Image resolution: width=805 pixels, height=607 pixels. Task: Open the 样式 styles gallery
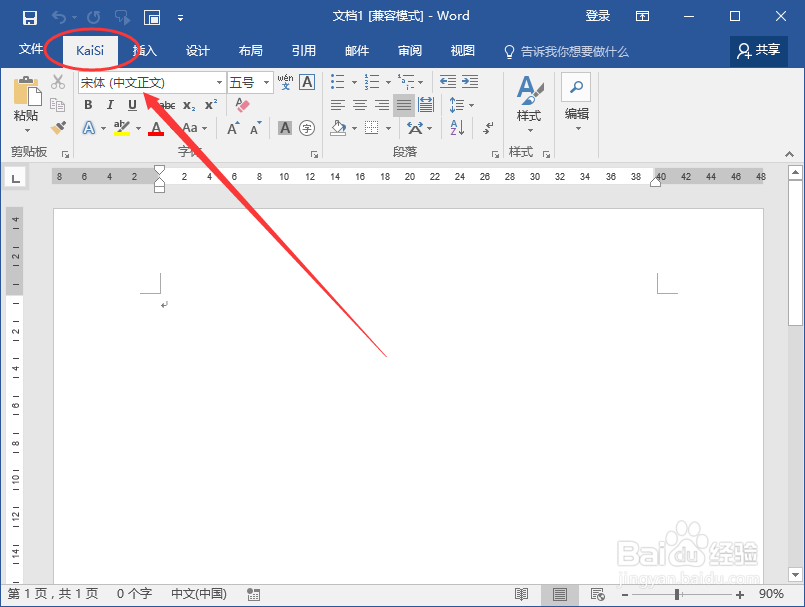(x=529, y=104)
